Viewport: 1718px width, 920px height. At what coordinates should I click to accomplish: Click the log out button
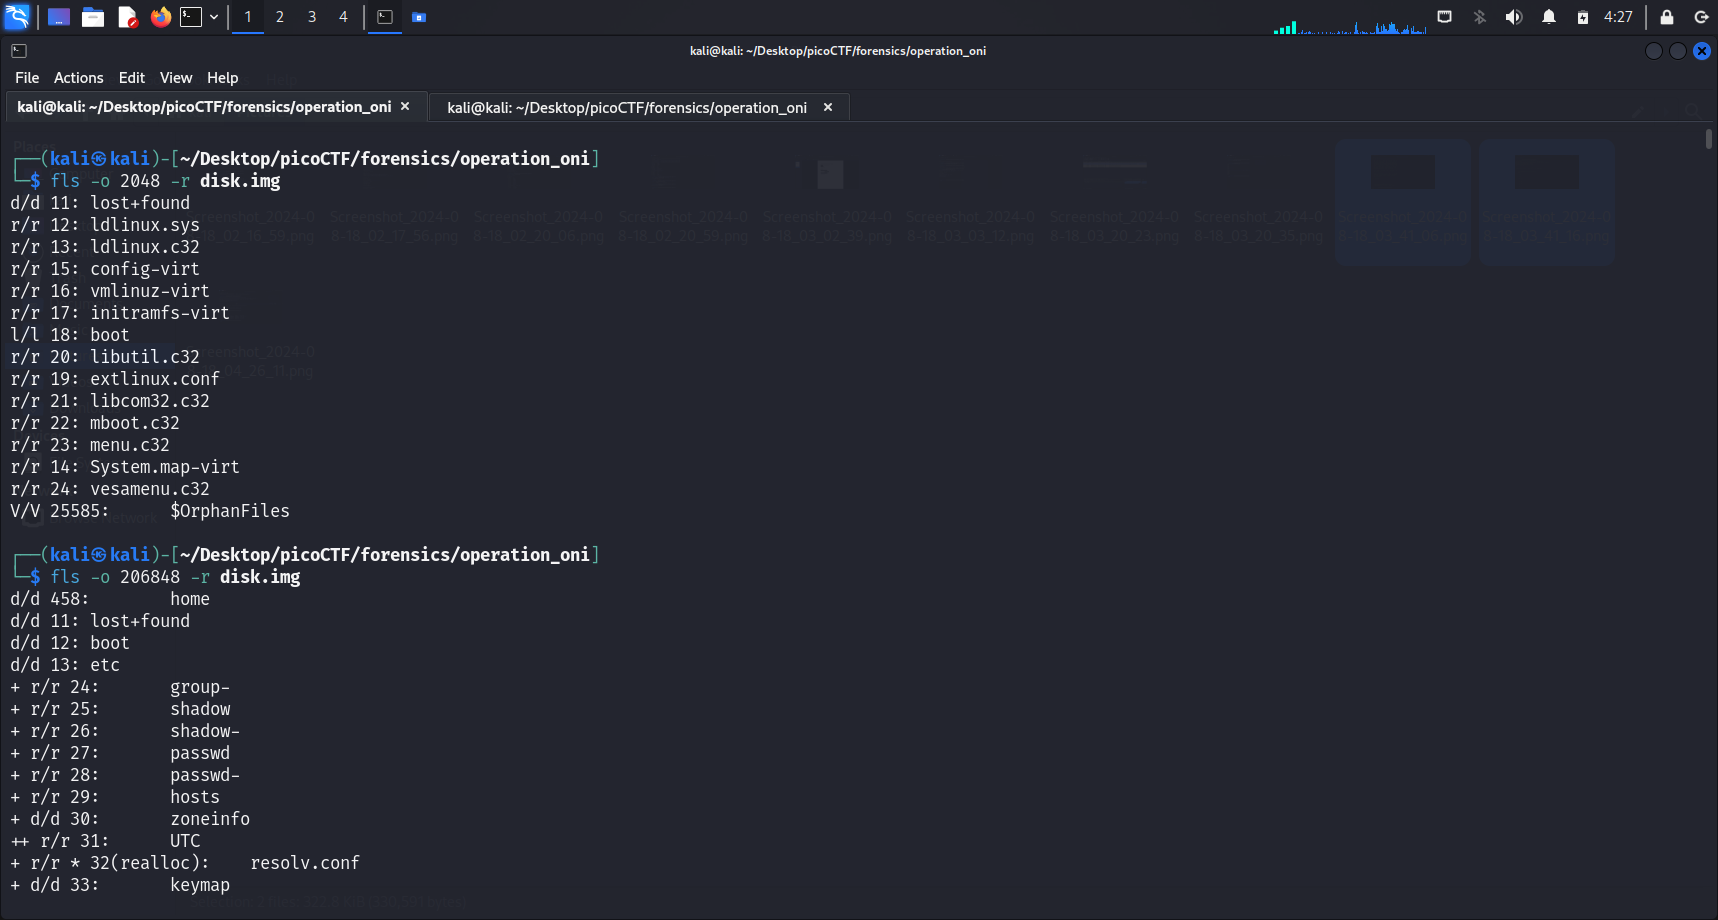(1701, 17)
